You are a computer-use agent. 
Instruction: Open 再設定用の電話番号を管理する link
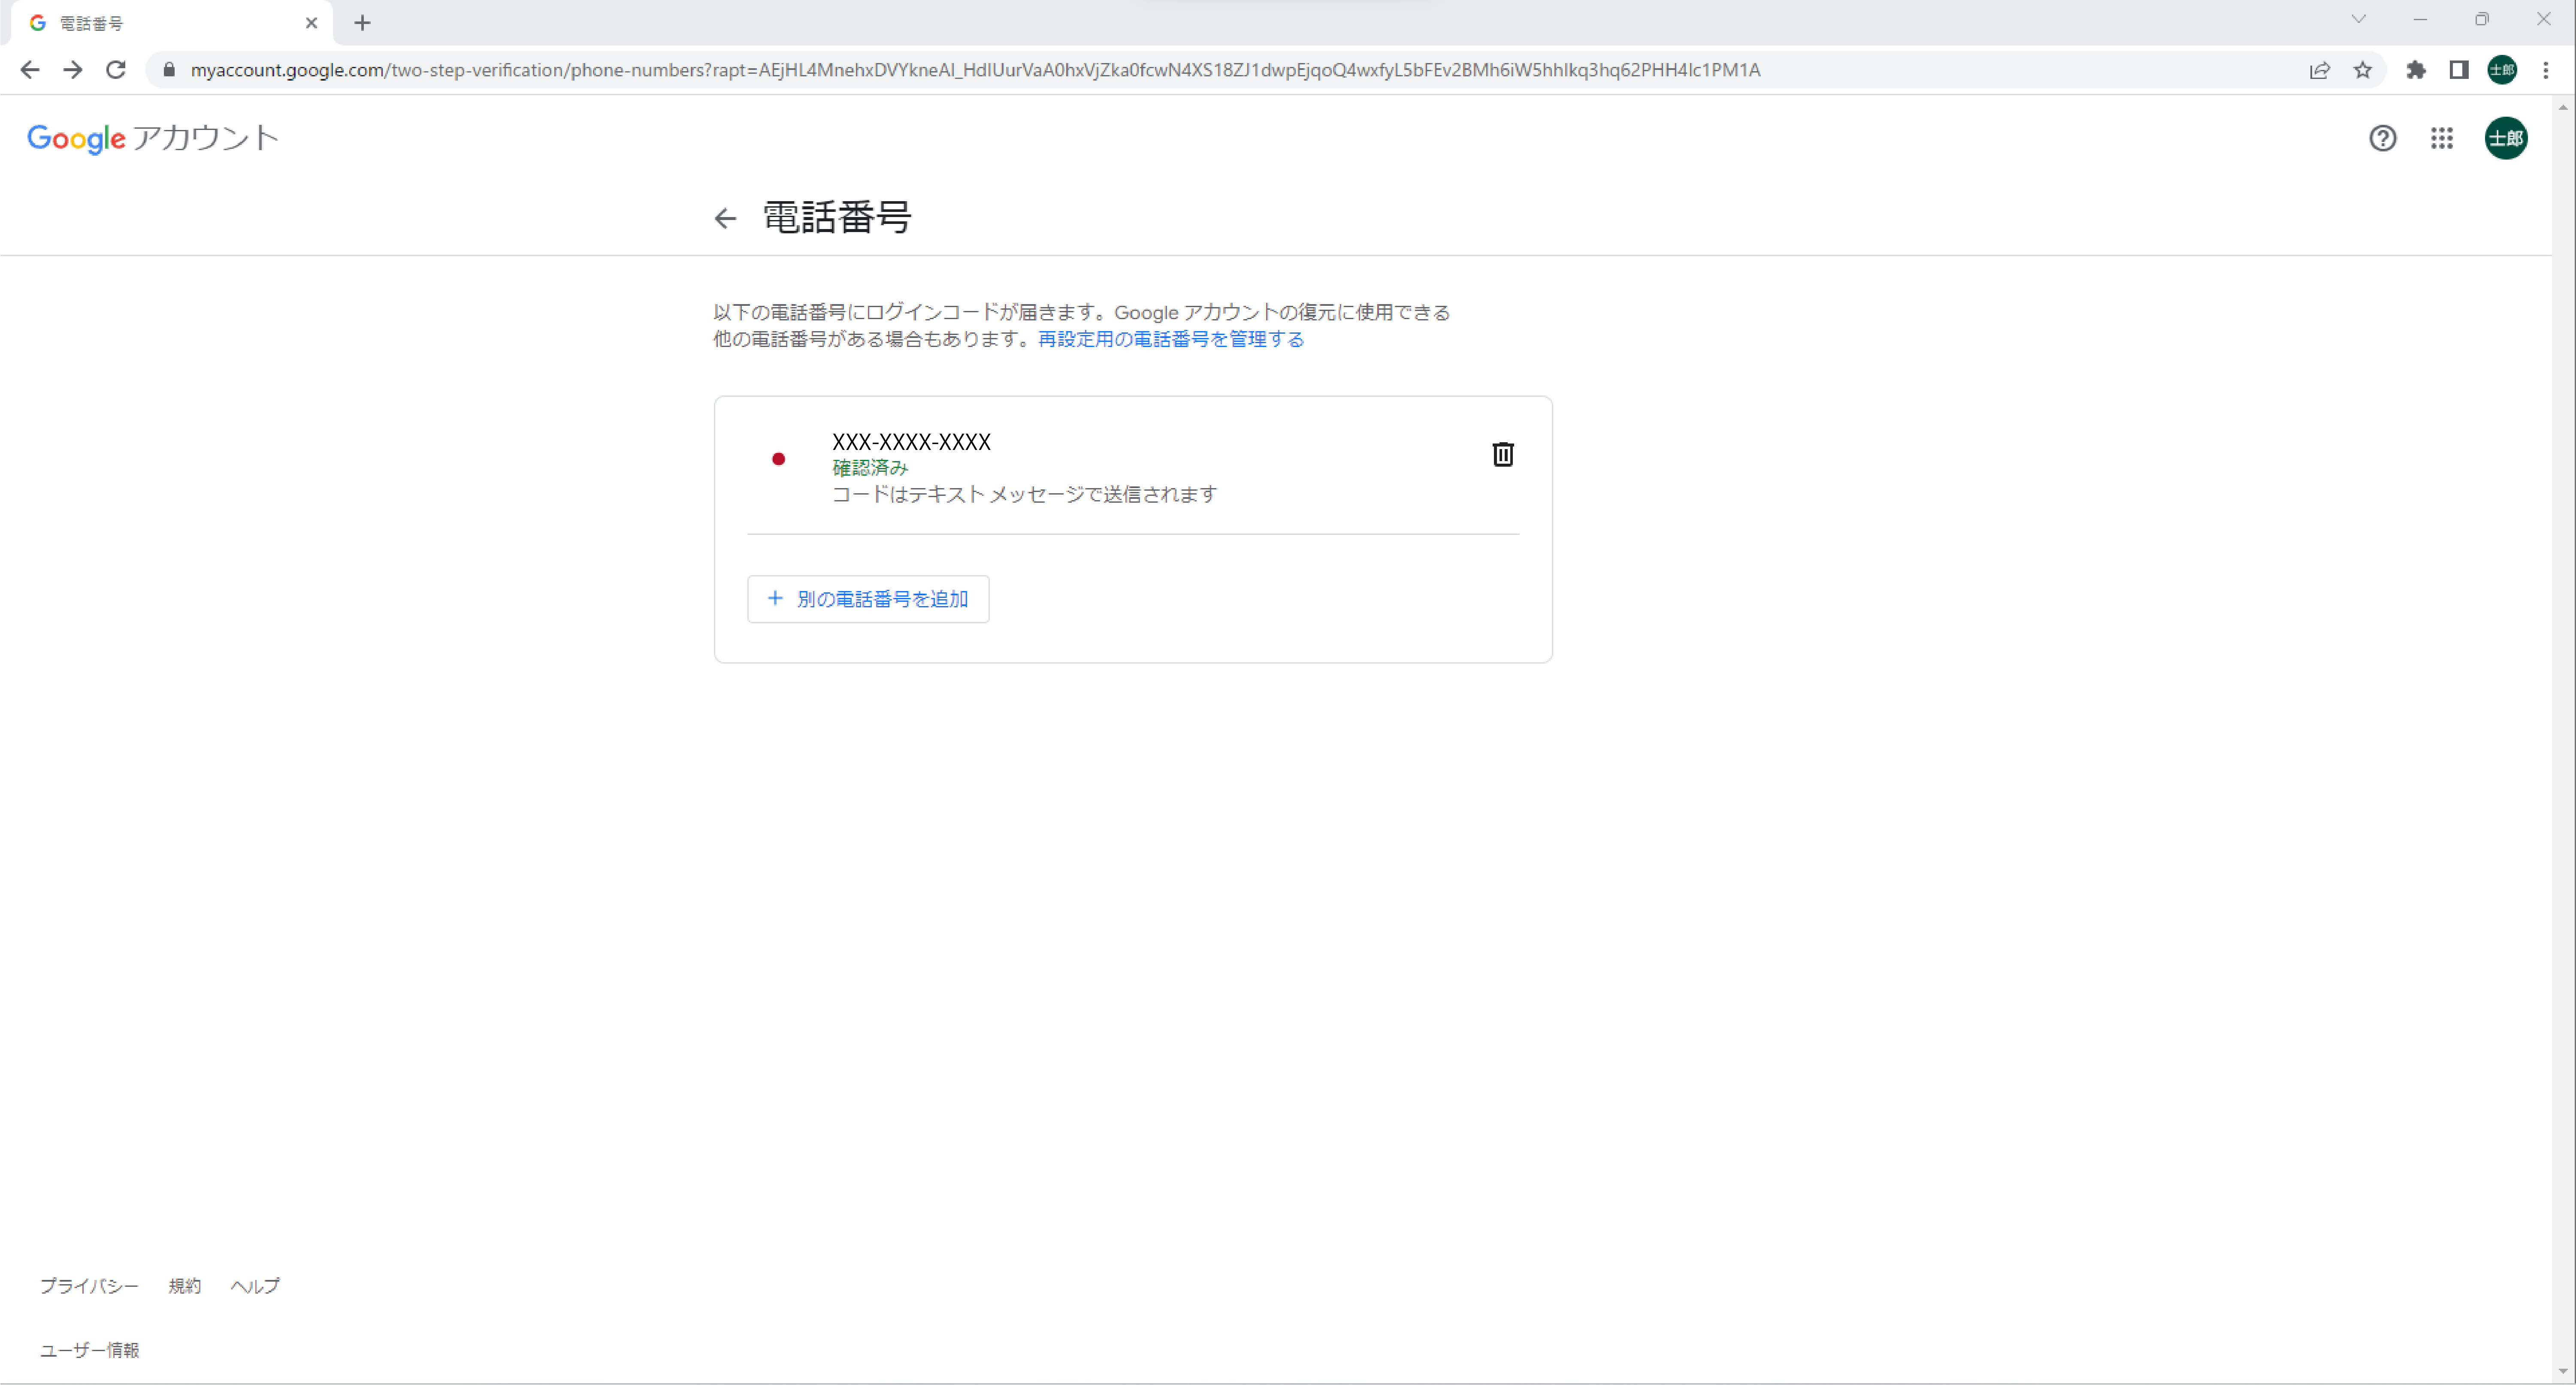click(x=1170, y=340)
